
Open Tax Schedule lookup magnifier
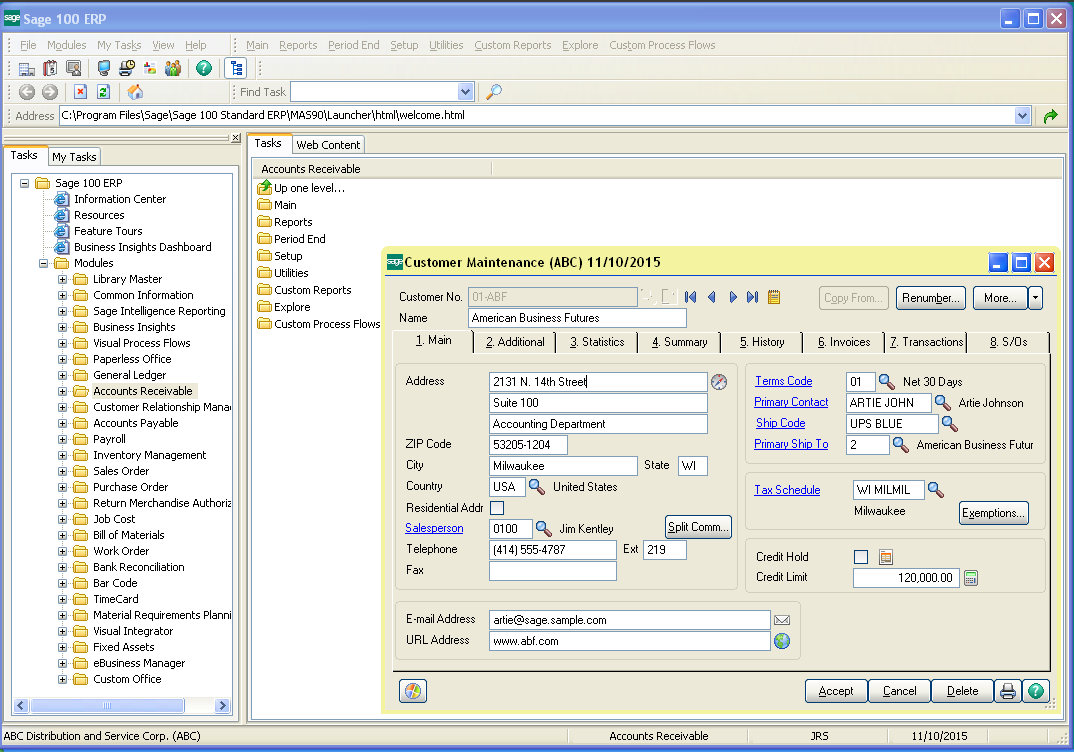pos(936,490)
